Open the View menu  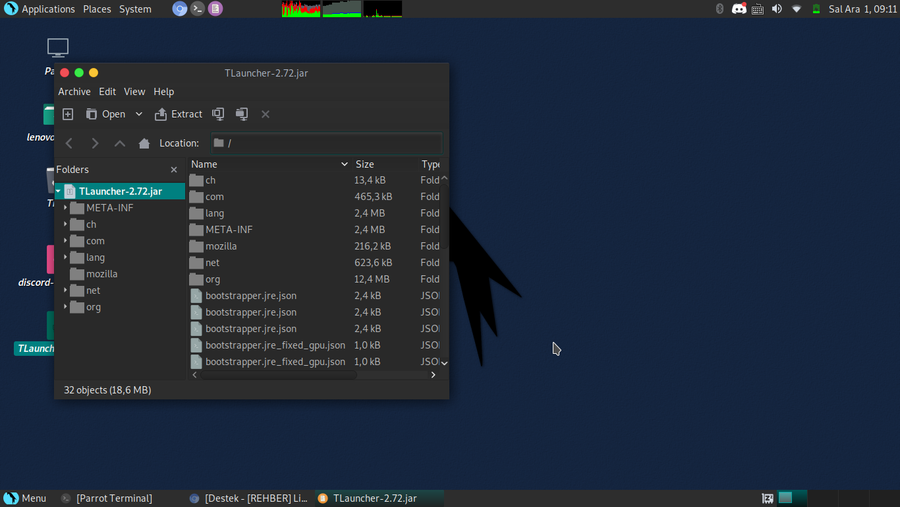coord(134,92)
